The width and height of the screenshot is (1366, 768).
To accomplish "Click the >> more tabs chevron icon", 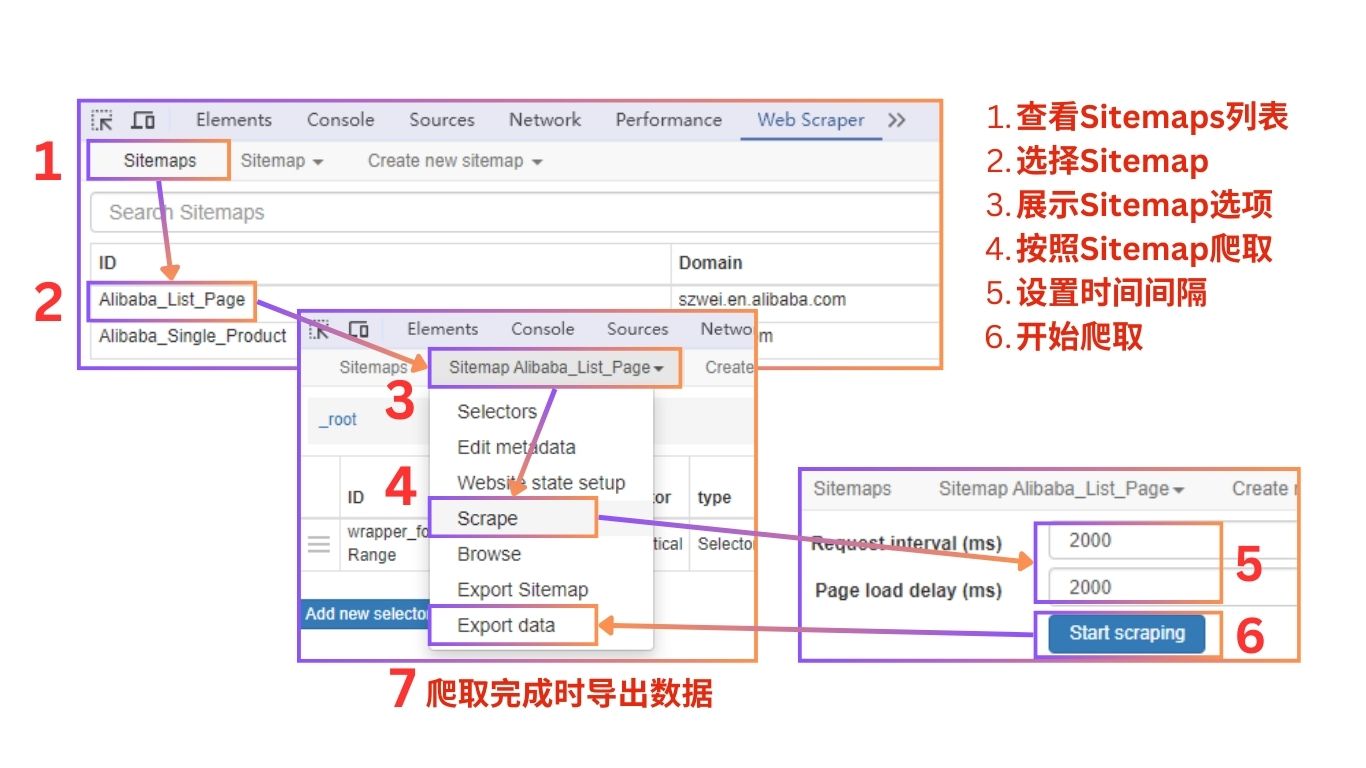I will [x=897, y=120].
